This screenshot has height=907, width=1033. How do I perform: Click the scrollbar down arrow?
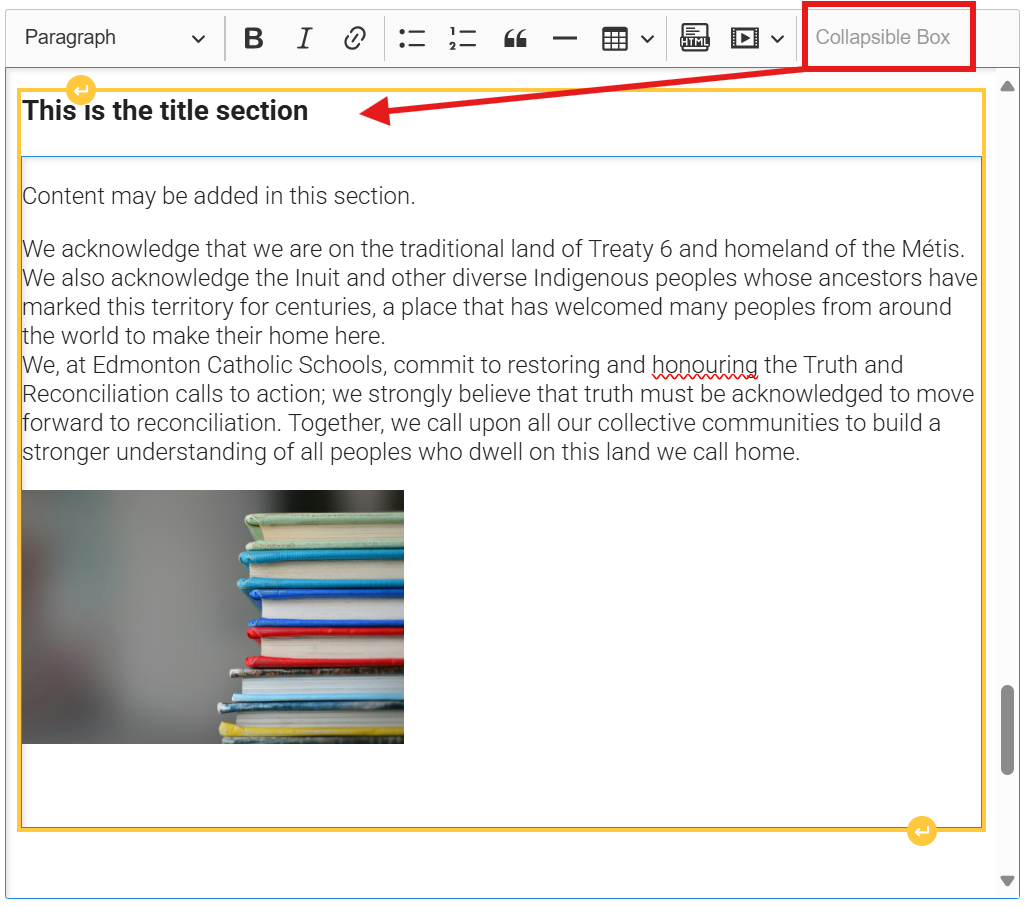pos(1008,881)
